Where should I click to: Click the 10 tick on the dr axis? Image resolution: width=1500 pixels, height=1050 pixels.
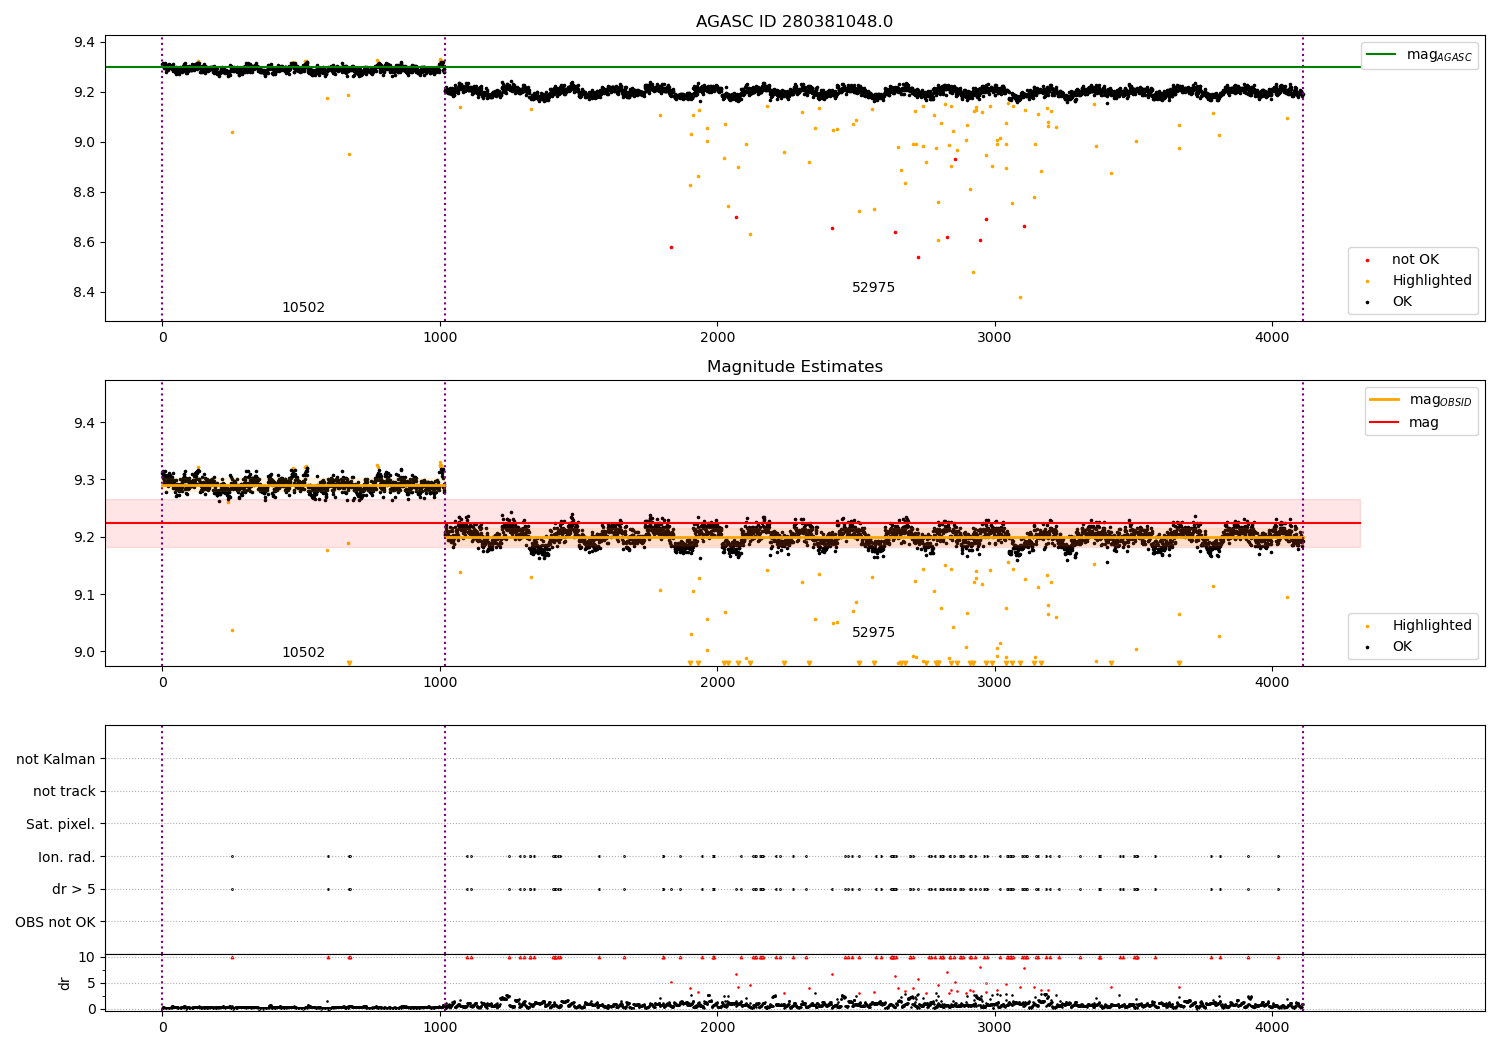[87, 958]
